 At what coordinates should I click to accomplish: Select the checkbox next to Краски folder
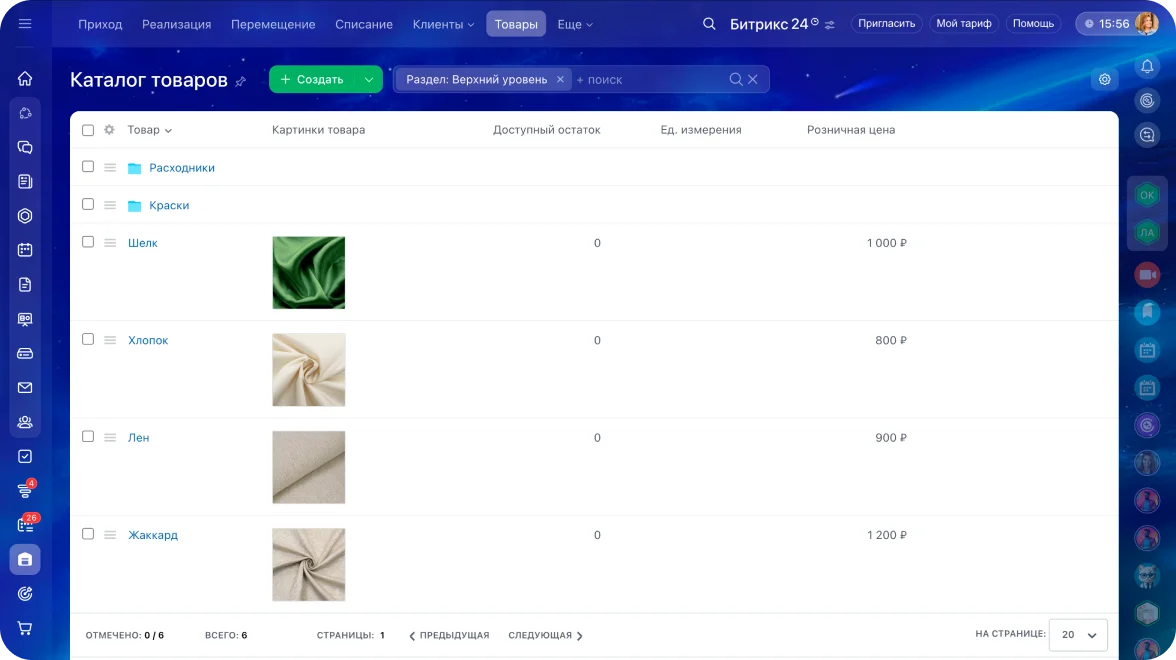[x=88, y=205]
